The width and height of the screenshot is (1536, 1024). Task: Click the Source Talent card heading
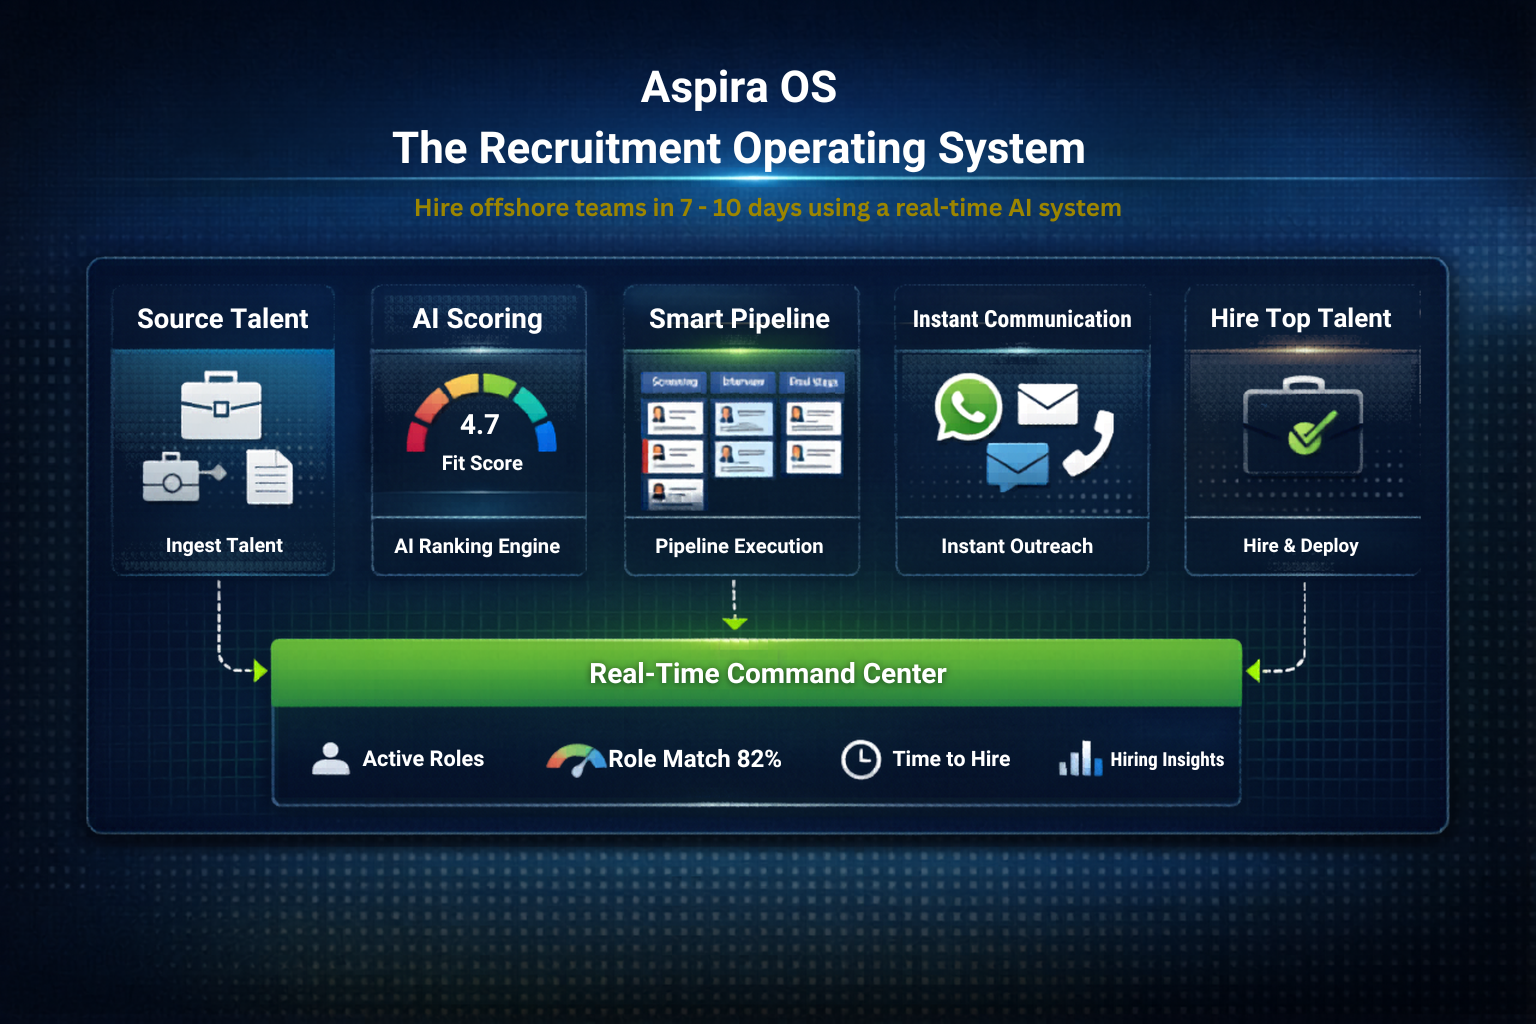[223, 318]
